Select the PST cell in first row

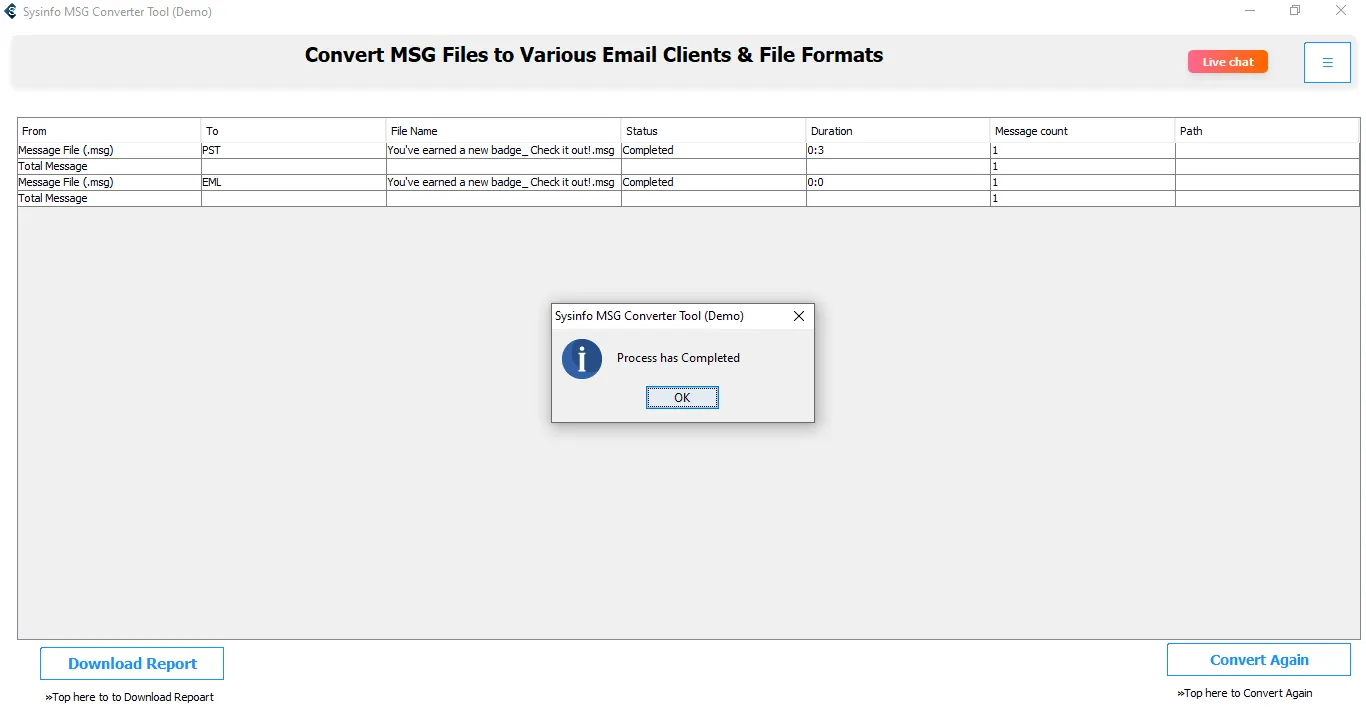211,150
